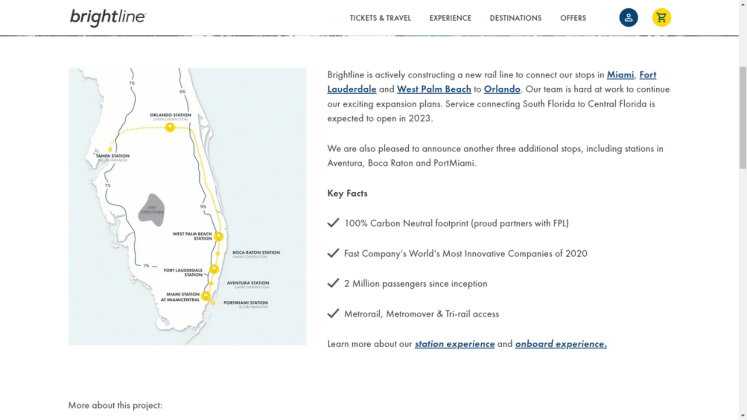Open the Experience menu

click(x=450, y=18)
